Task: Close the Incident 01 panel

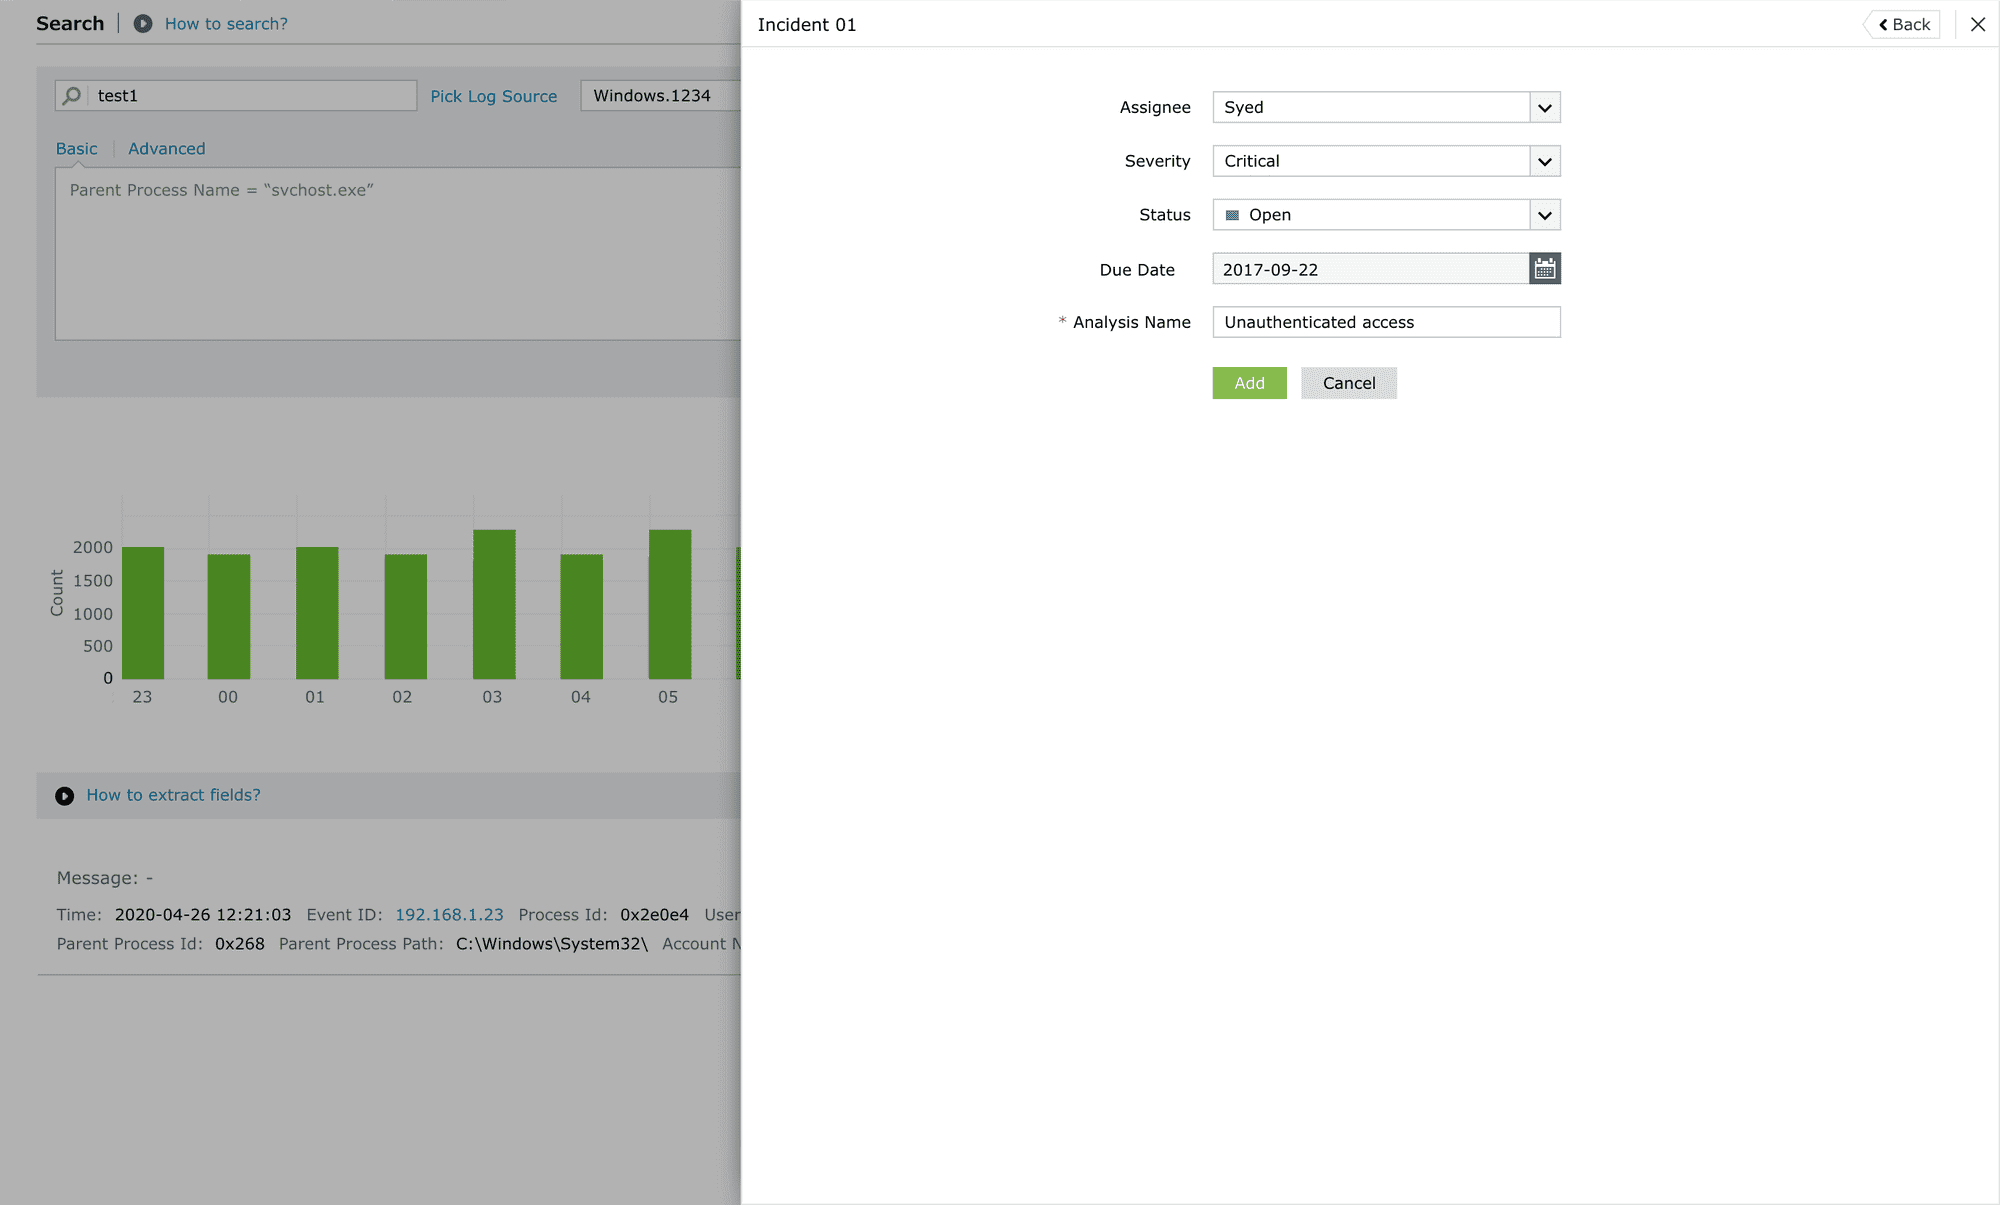Action: point(1977,25)
